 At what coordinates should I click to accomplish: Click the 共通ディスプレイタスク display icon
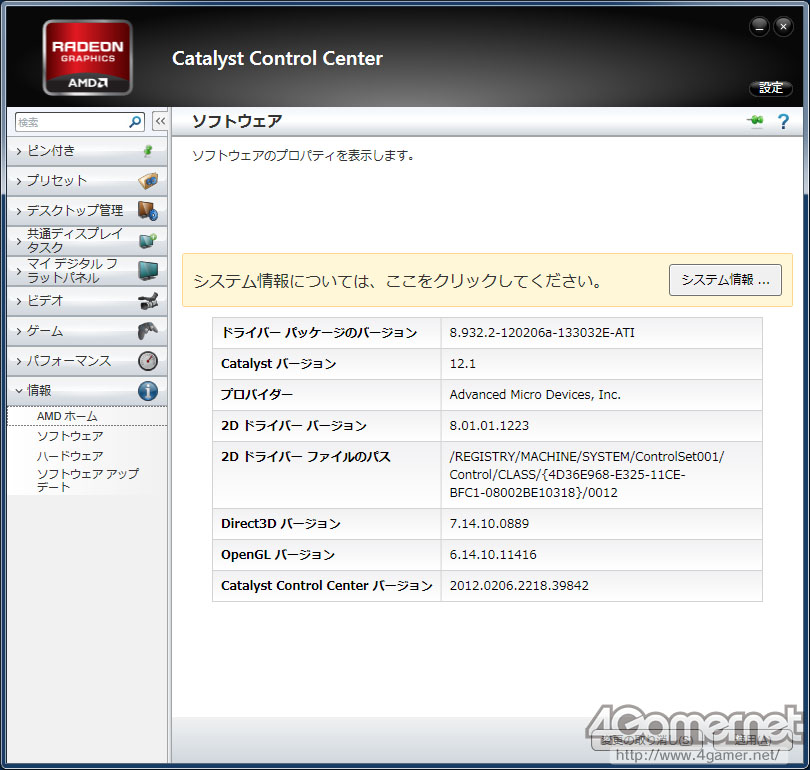[x=148, y=241]
